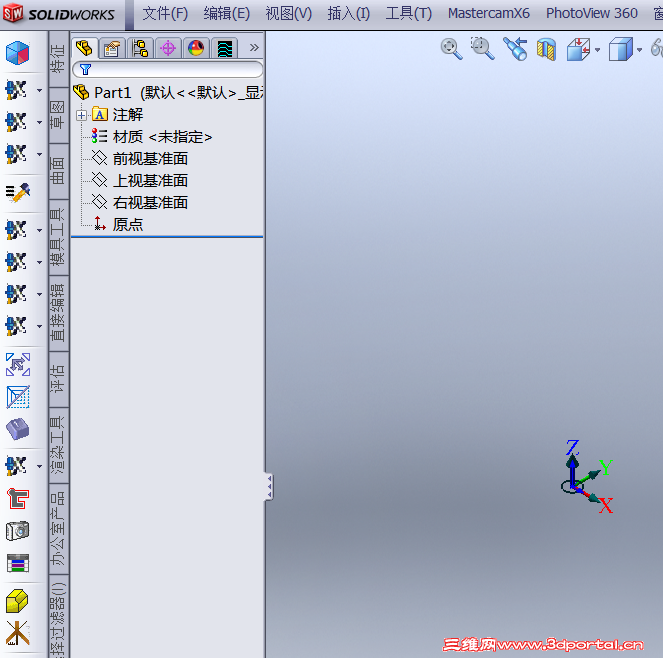Select the 原点 origin item
Viewport: 663px width, 658px height.
click(x=118, y=224)
